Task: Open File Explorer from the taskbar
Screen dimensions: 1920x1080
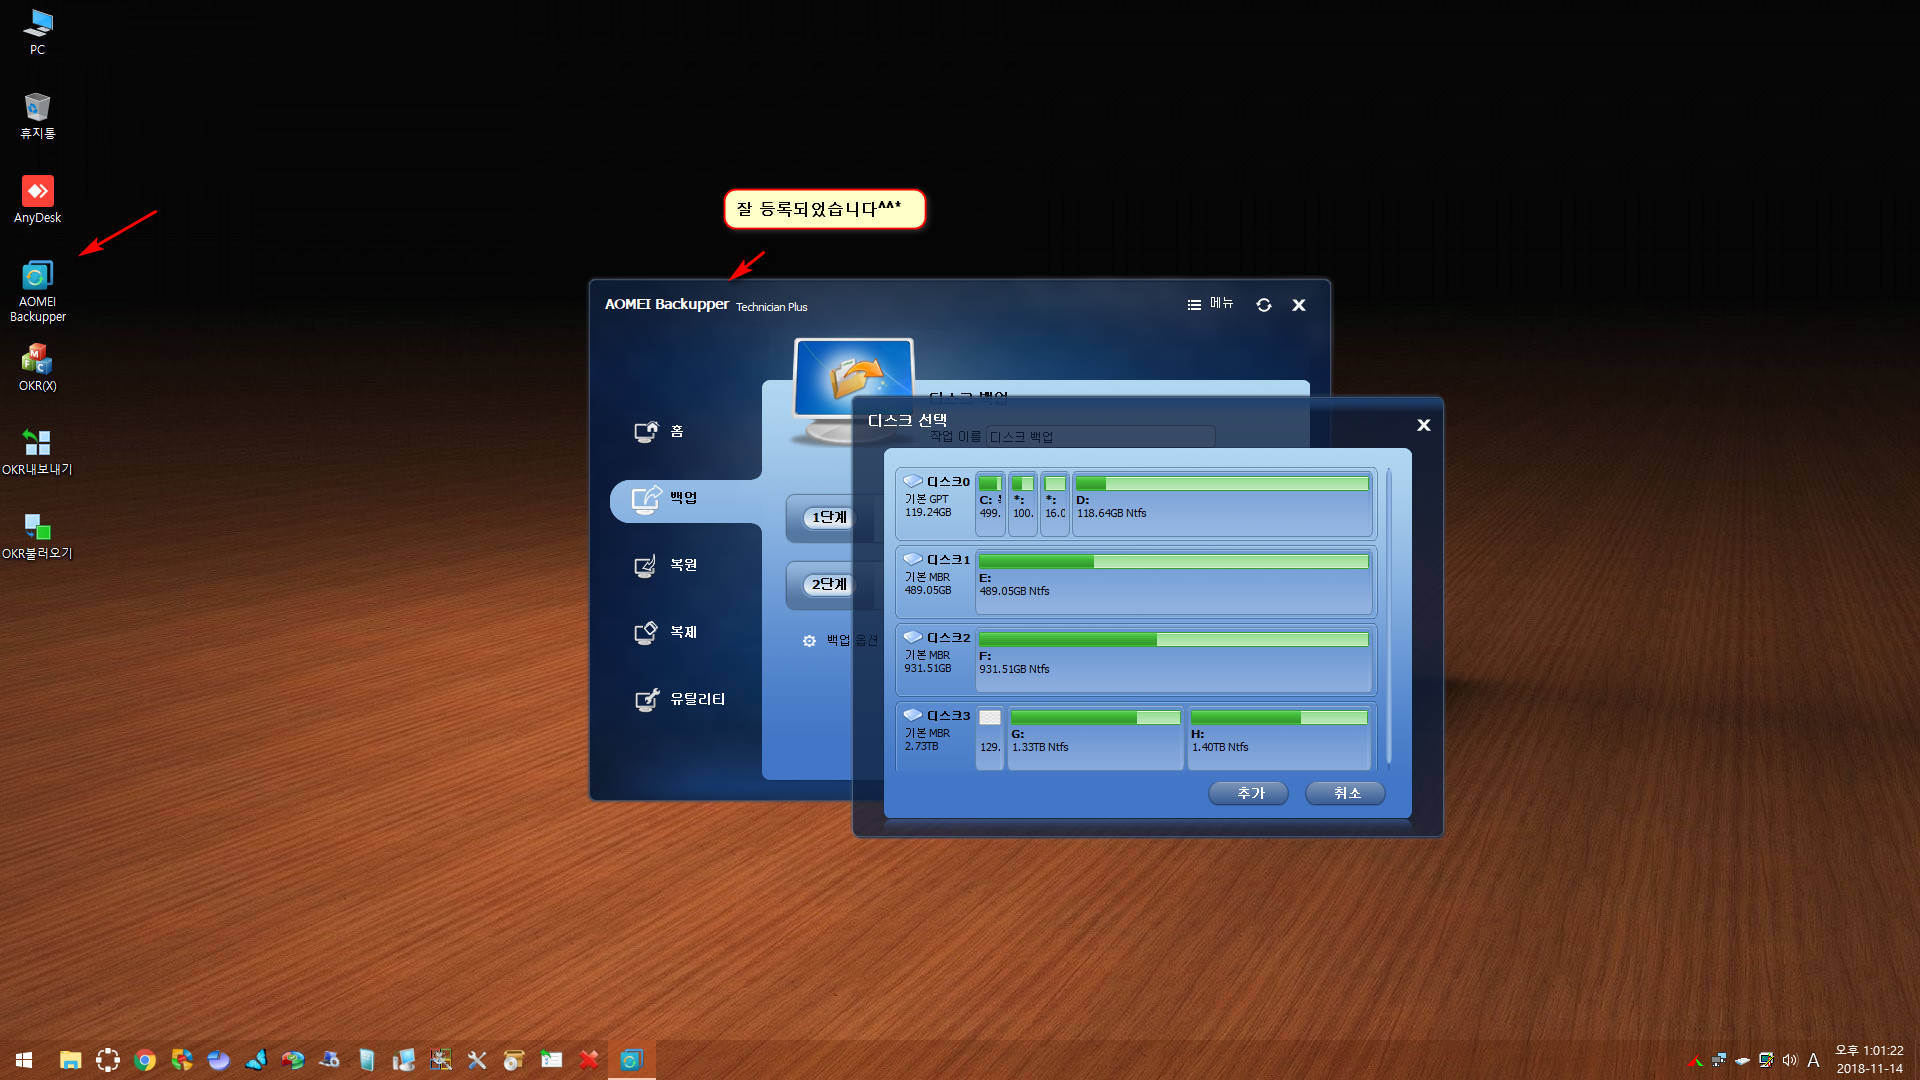Action: coord(70,1060)
